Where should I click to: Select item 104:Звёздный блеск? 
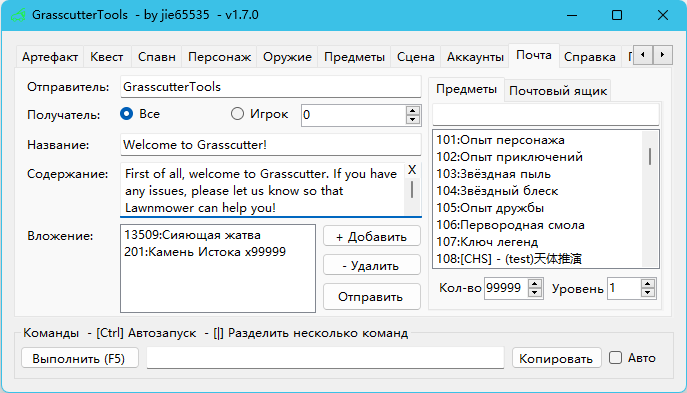coord(497,191)
